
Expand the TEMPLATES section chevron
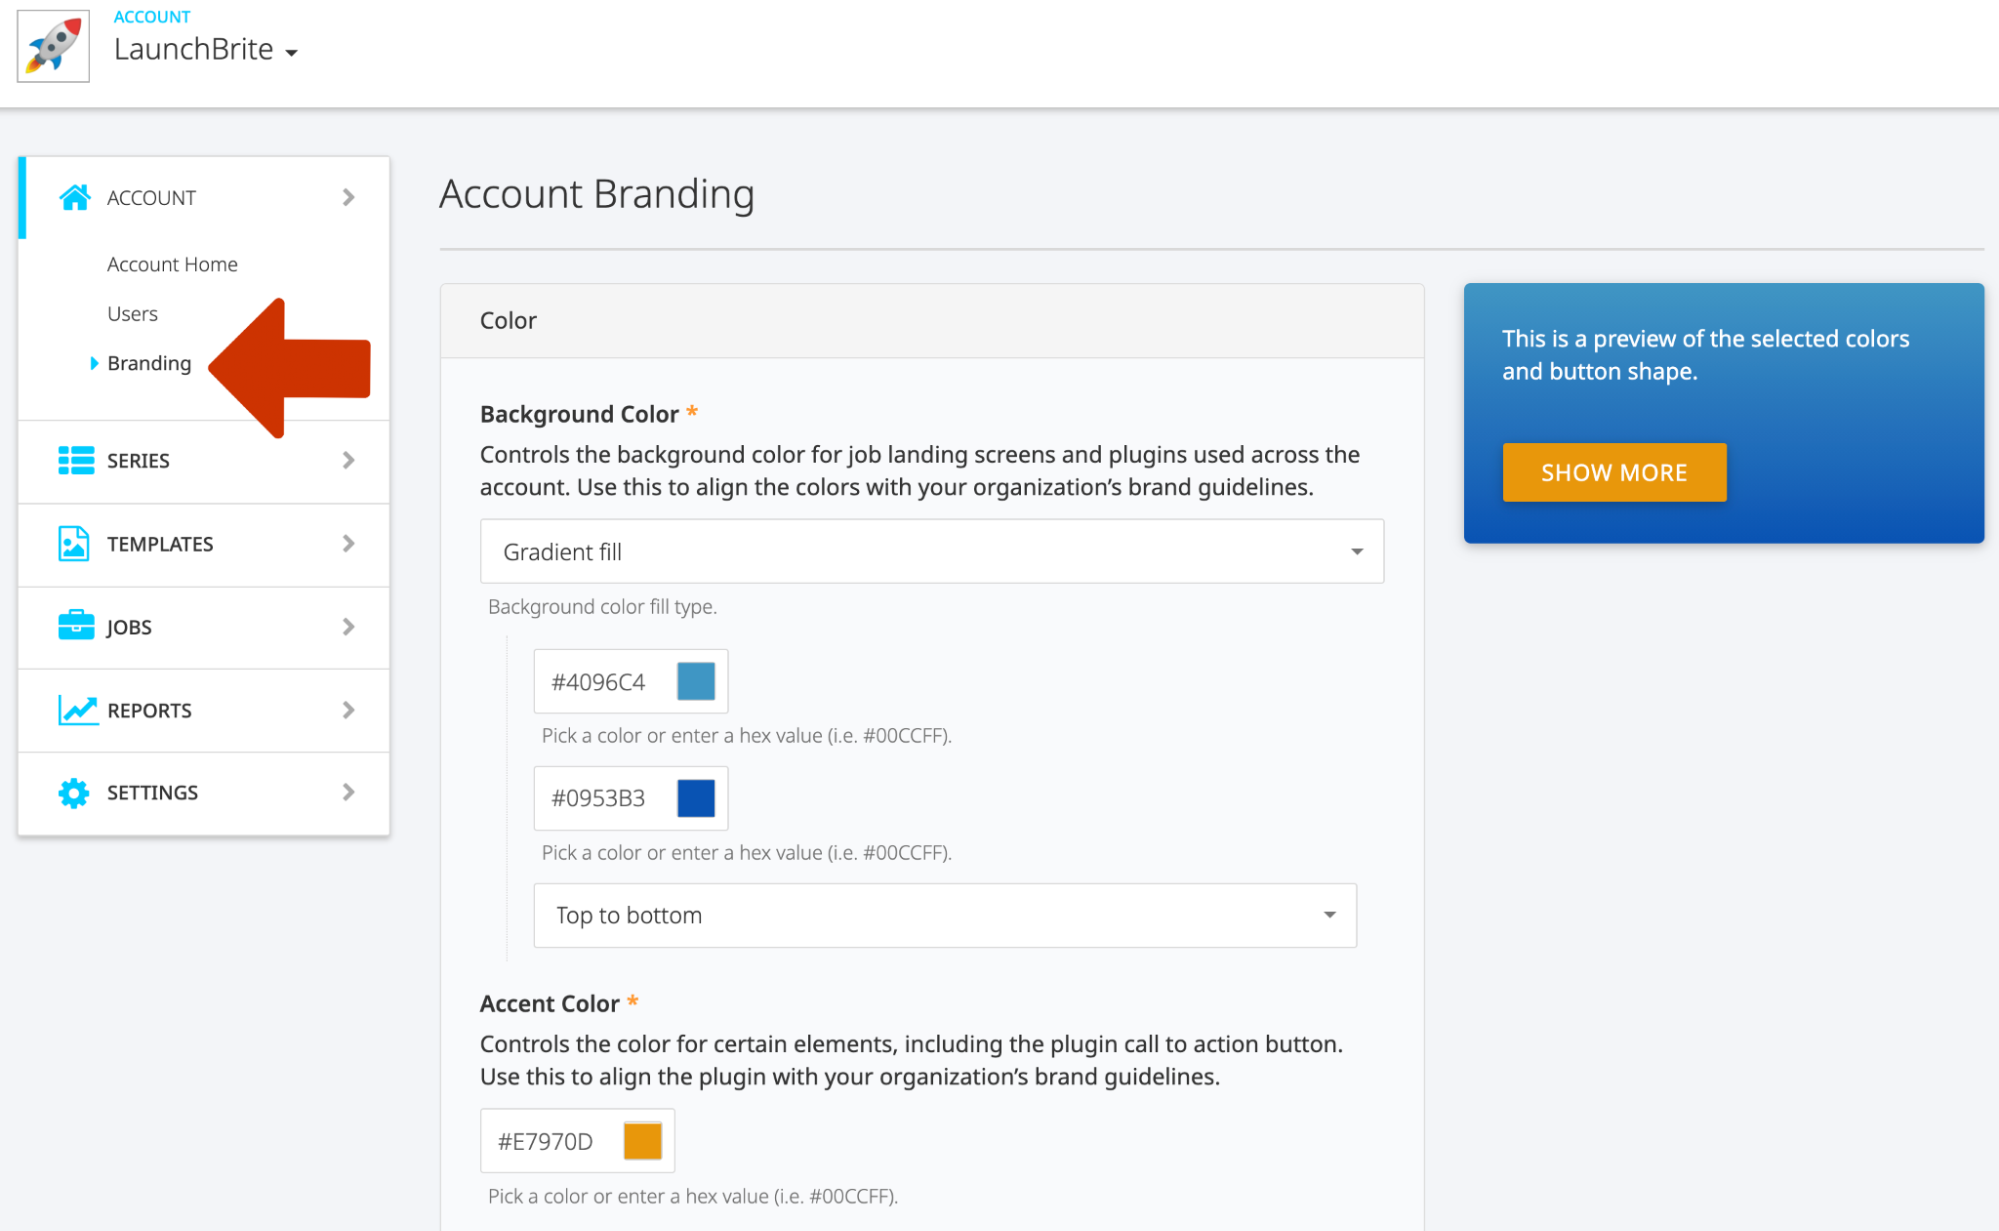(x=349, y=543)
